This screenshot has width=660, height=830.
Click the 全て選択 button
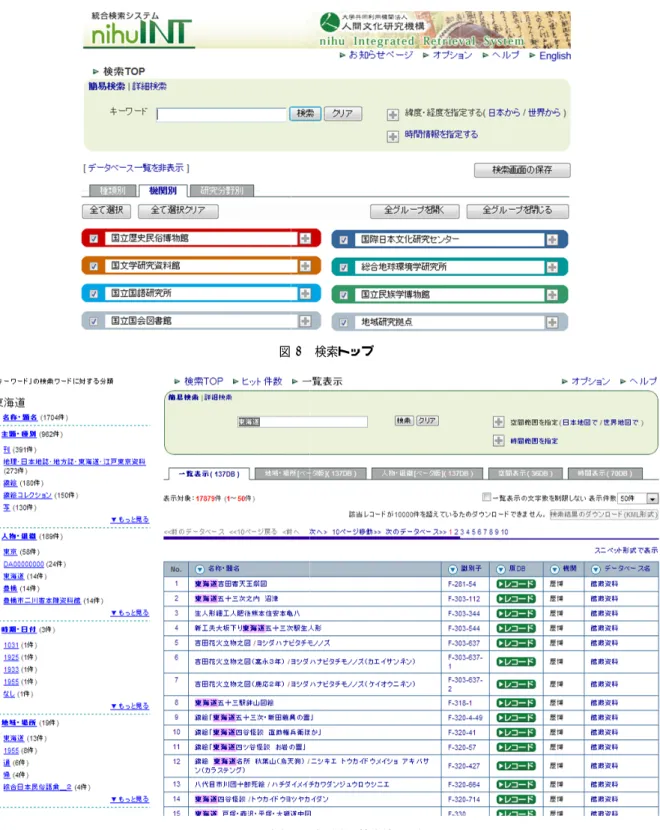point(106,210)
